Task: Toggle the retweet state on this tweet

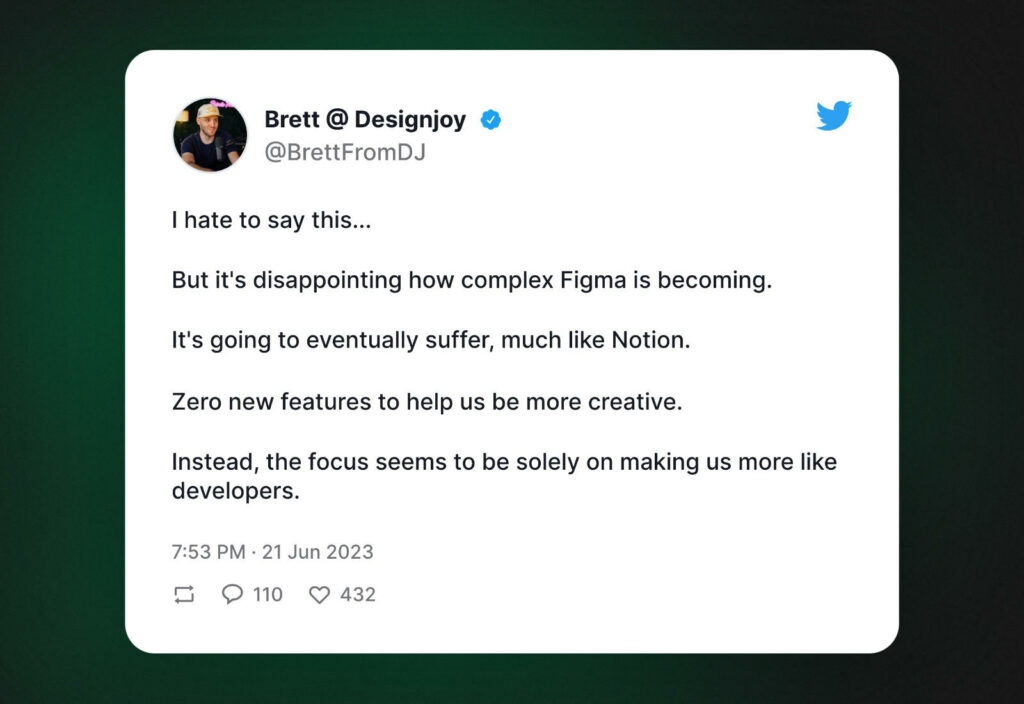Action: click(x=183, y=594)
